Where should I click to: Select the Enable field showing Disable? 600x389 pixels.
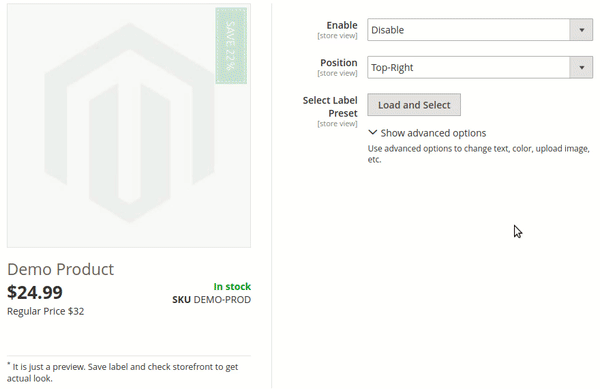pos(480,30)
